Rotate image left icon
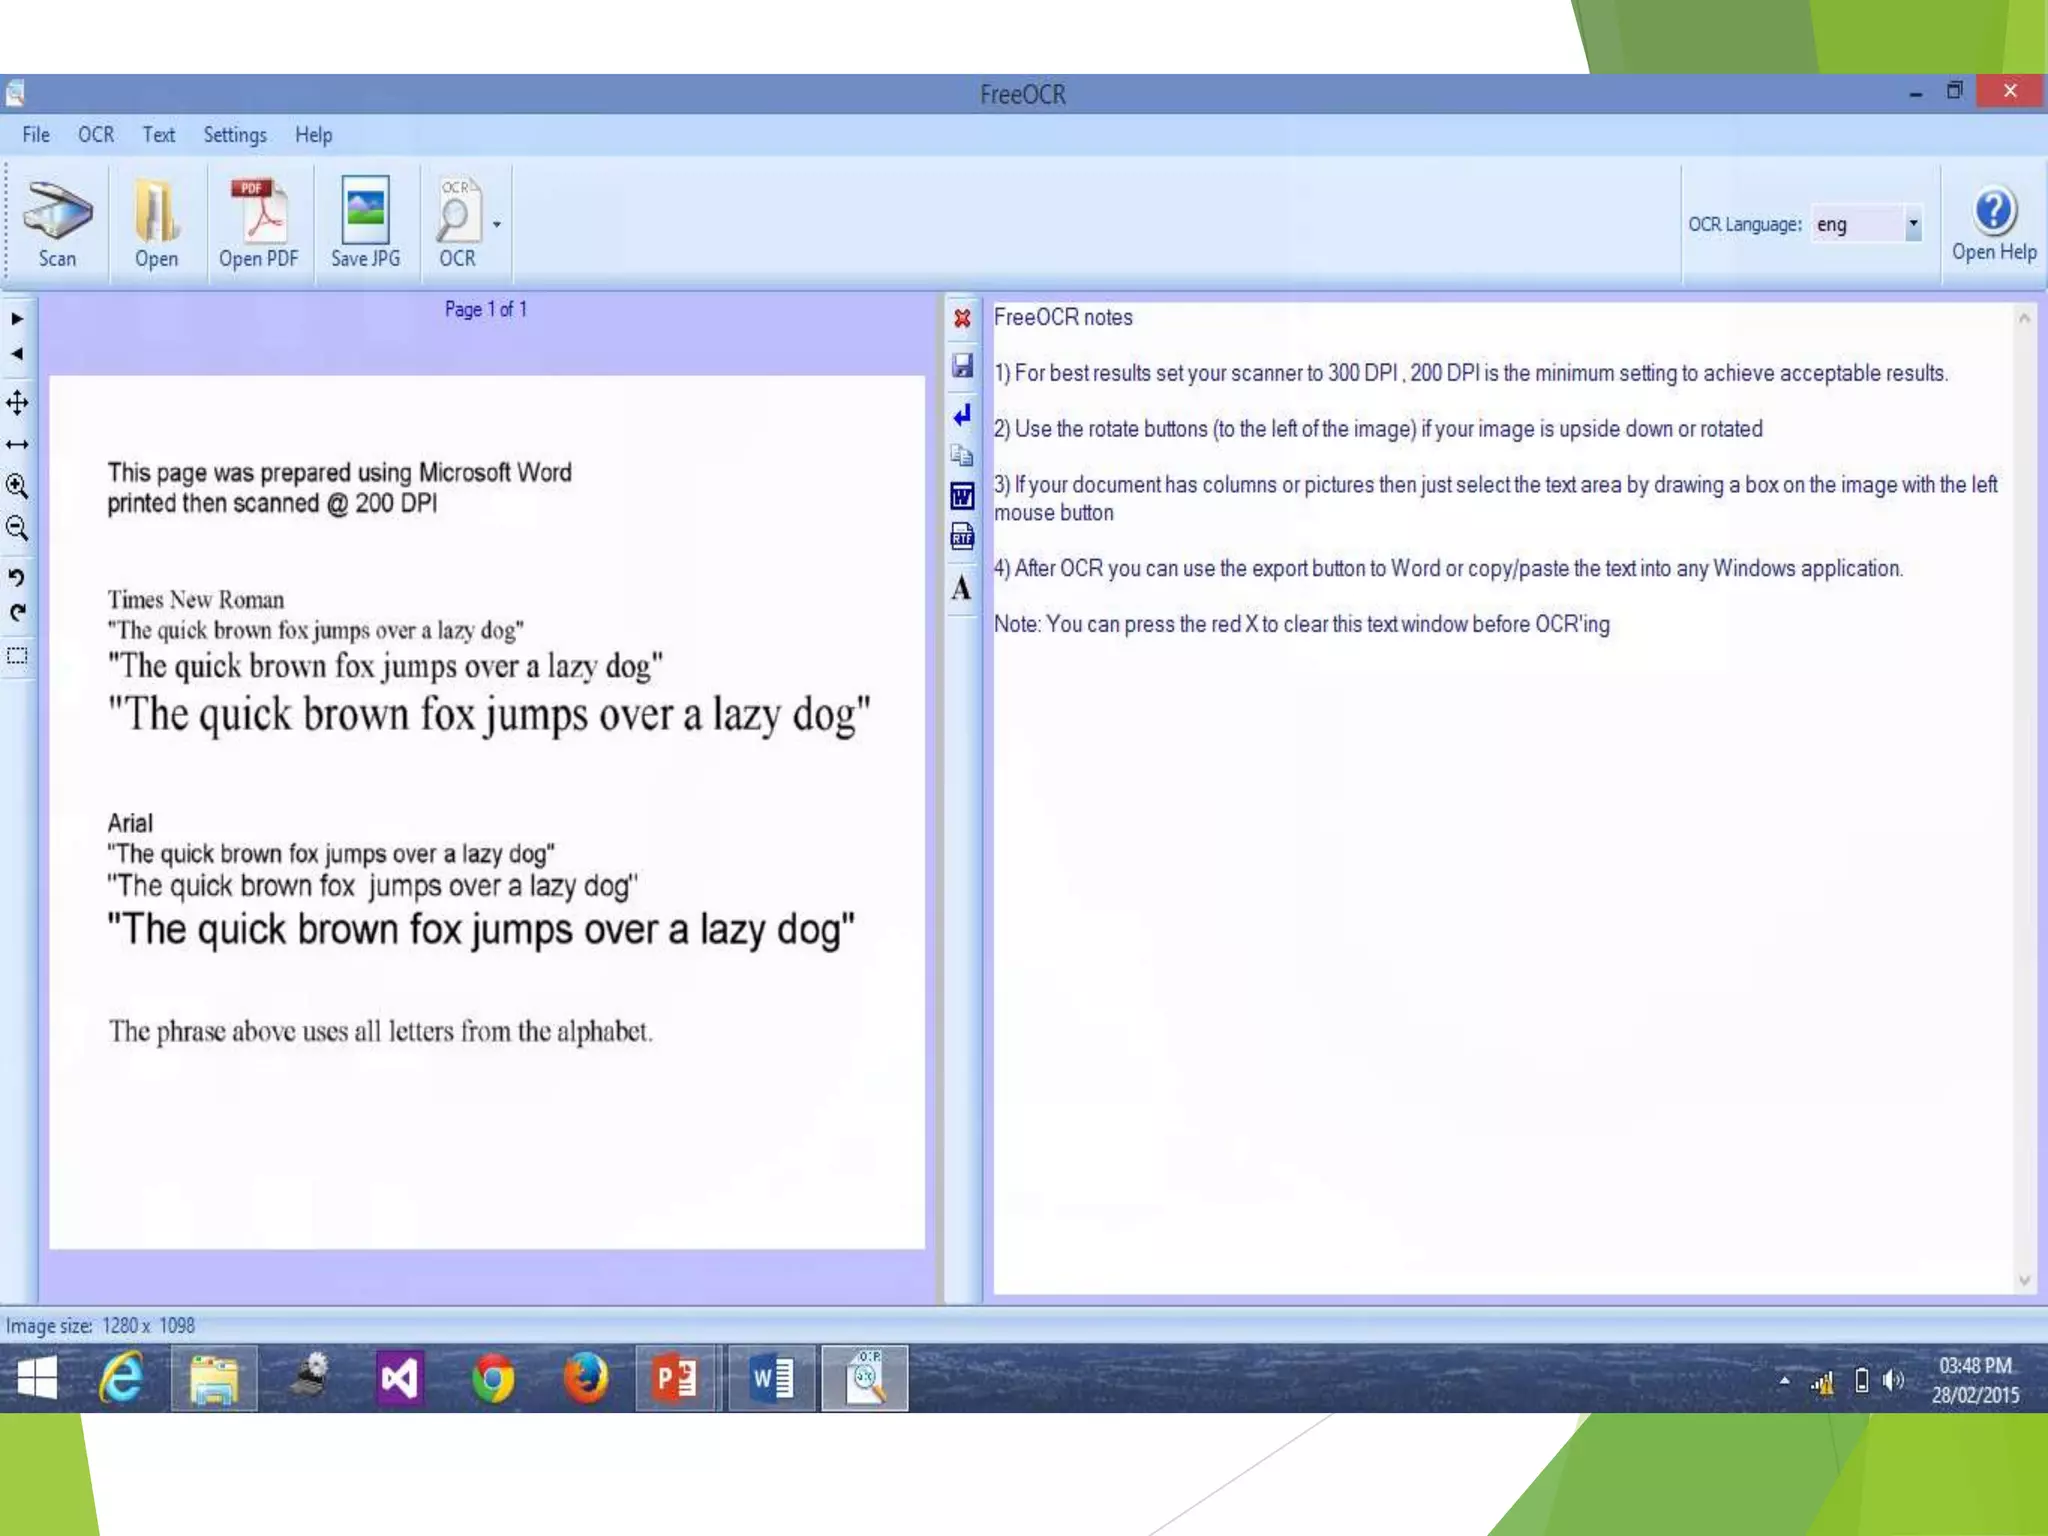The width and height of the screenshot is (2048, 1536). coord(17,577)
